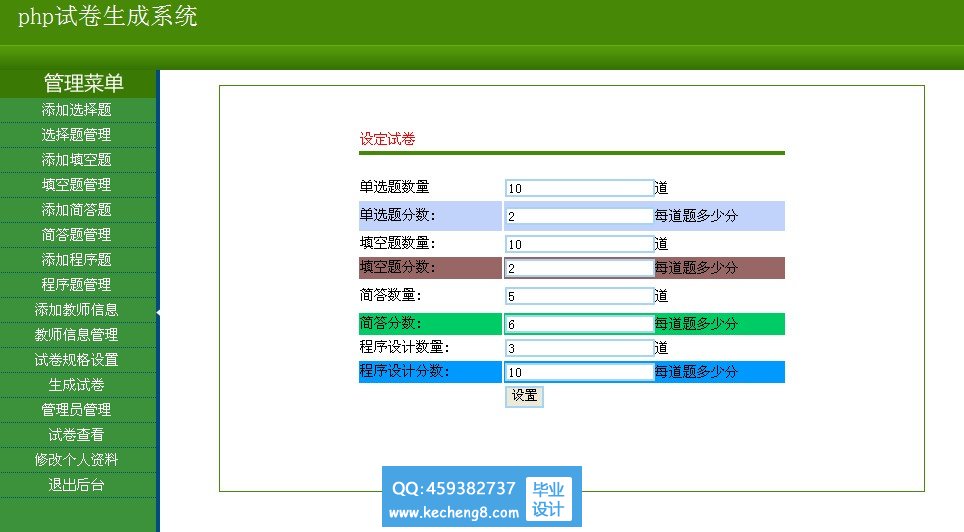Select the 单选题数量 label
The height and width of the screenshot is (532, 964).
[394, 186]
